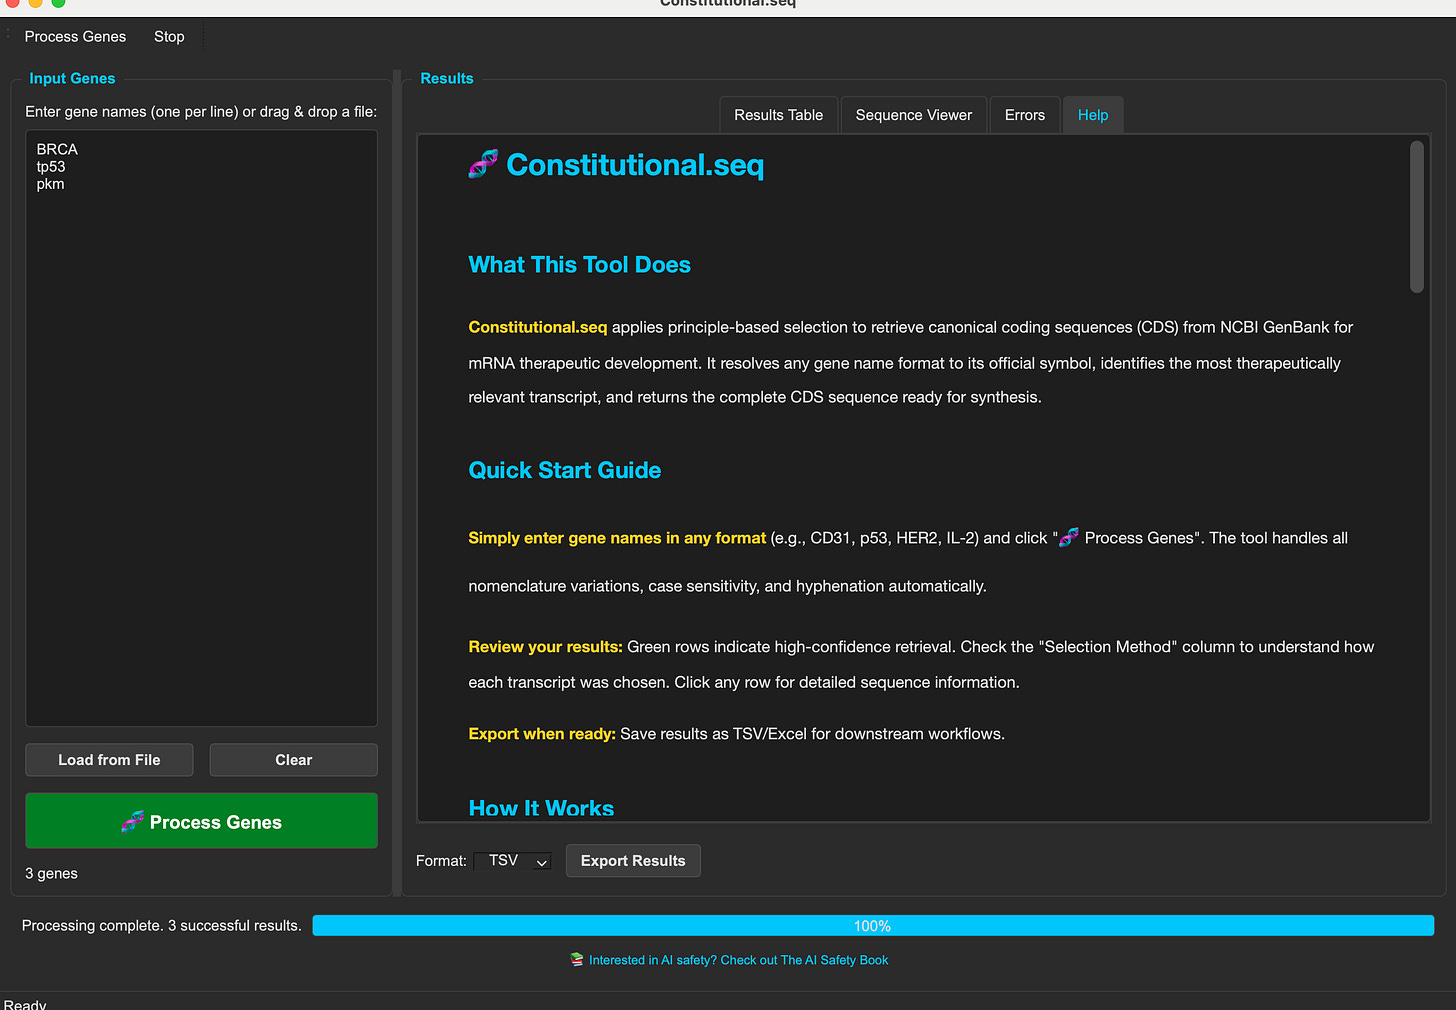Click the books icon before AI safety link
Viewport: 1456px width, 1010px height.
(x=577, y=960)
